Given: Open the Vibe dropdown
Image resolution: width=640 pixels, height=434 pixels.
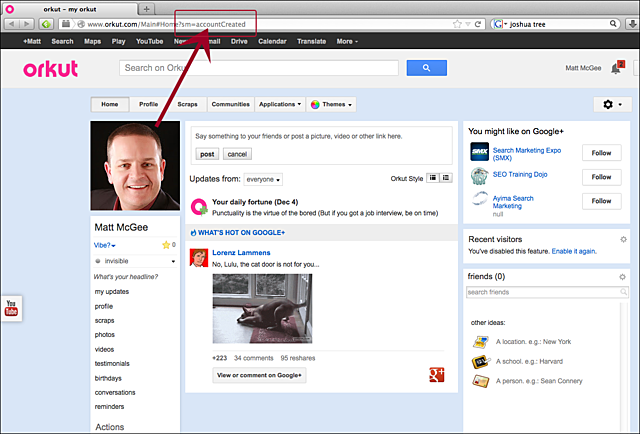Looking at the screenshot, I should point(104,245).
